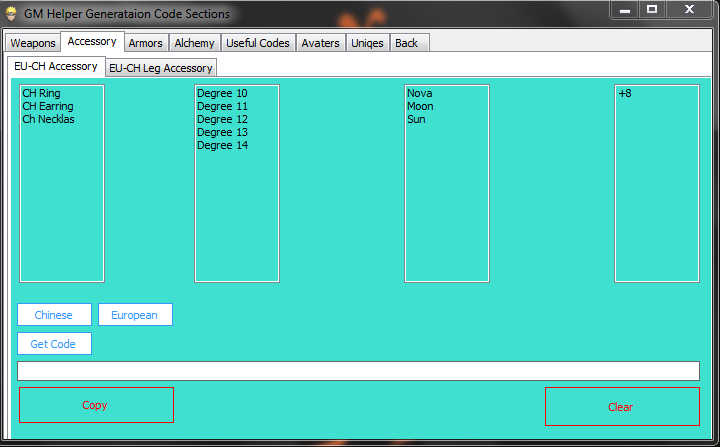The image size is (720, 447).
Task: Click the Back tab
Action: point(406,43)
